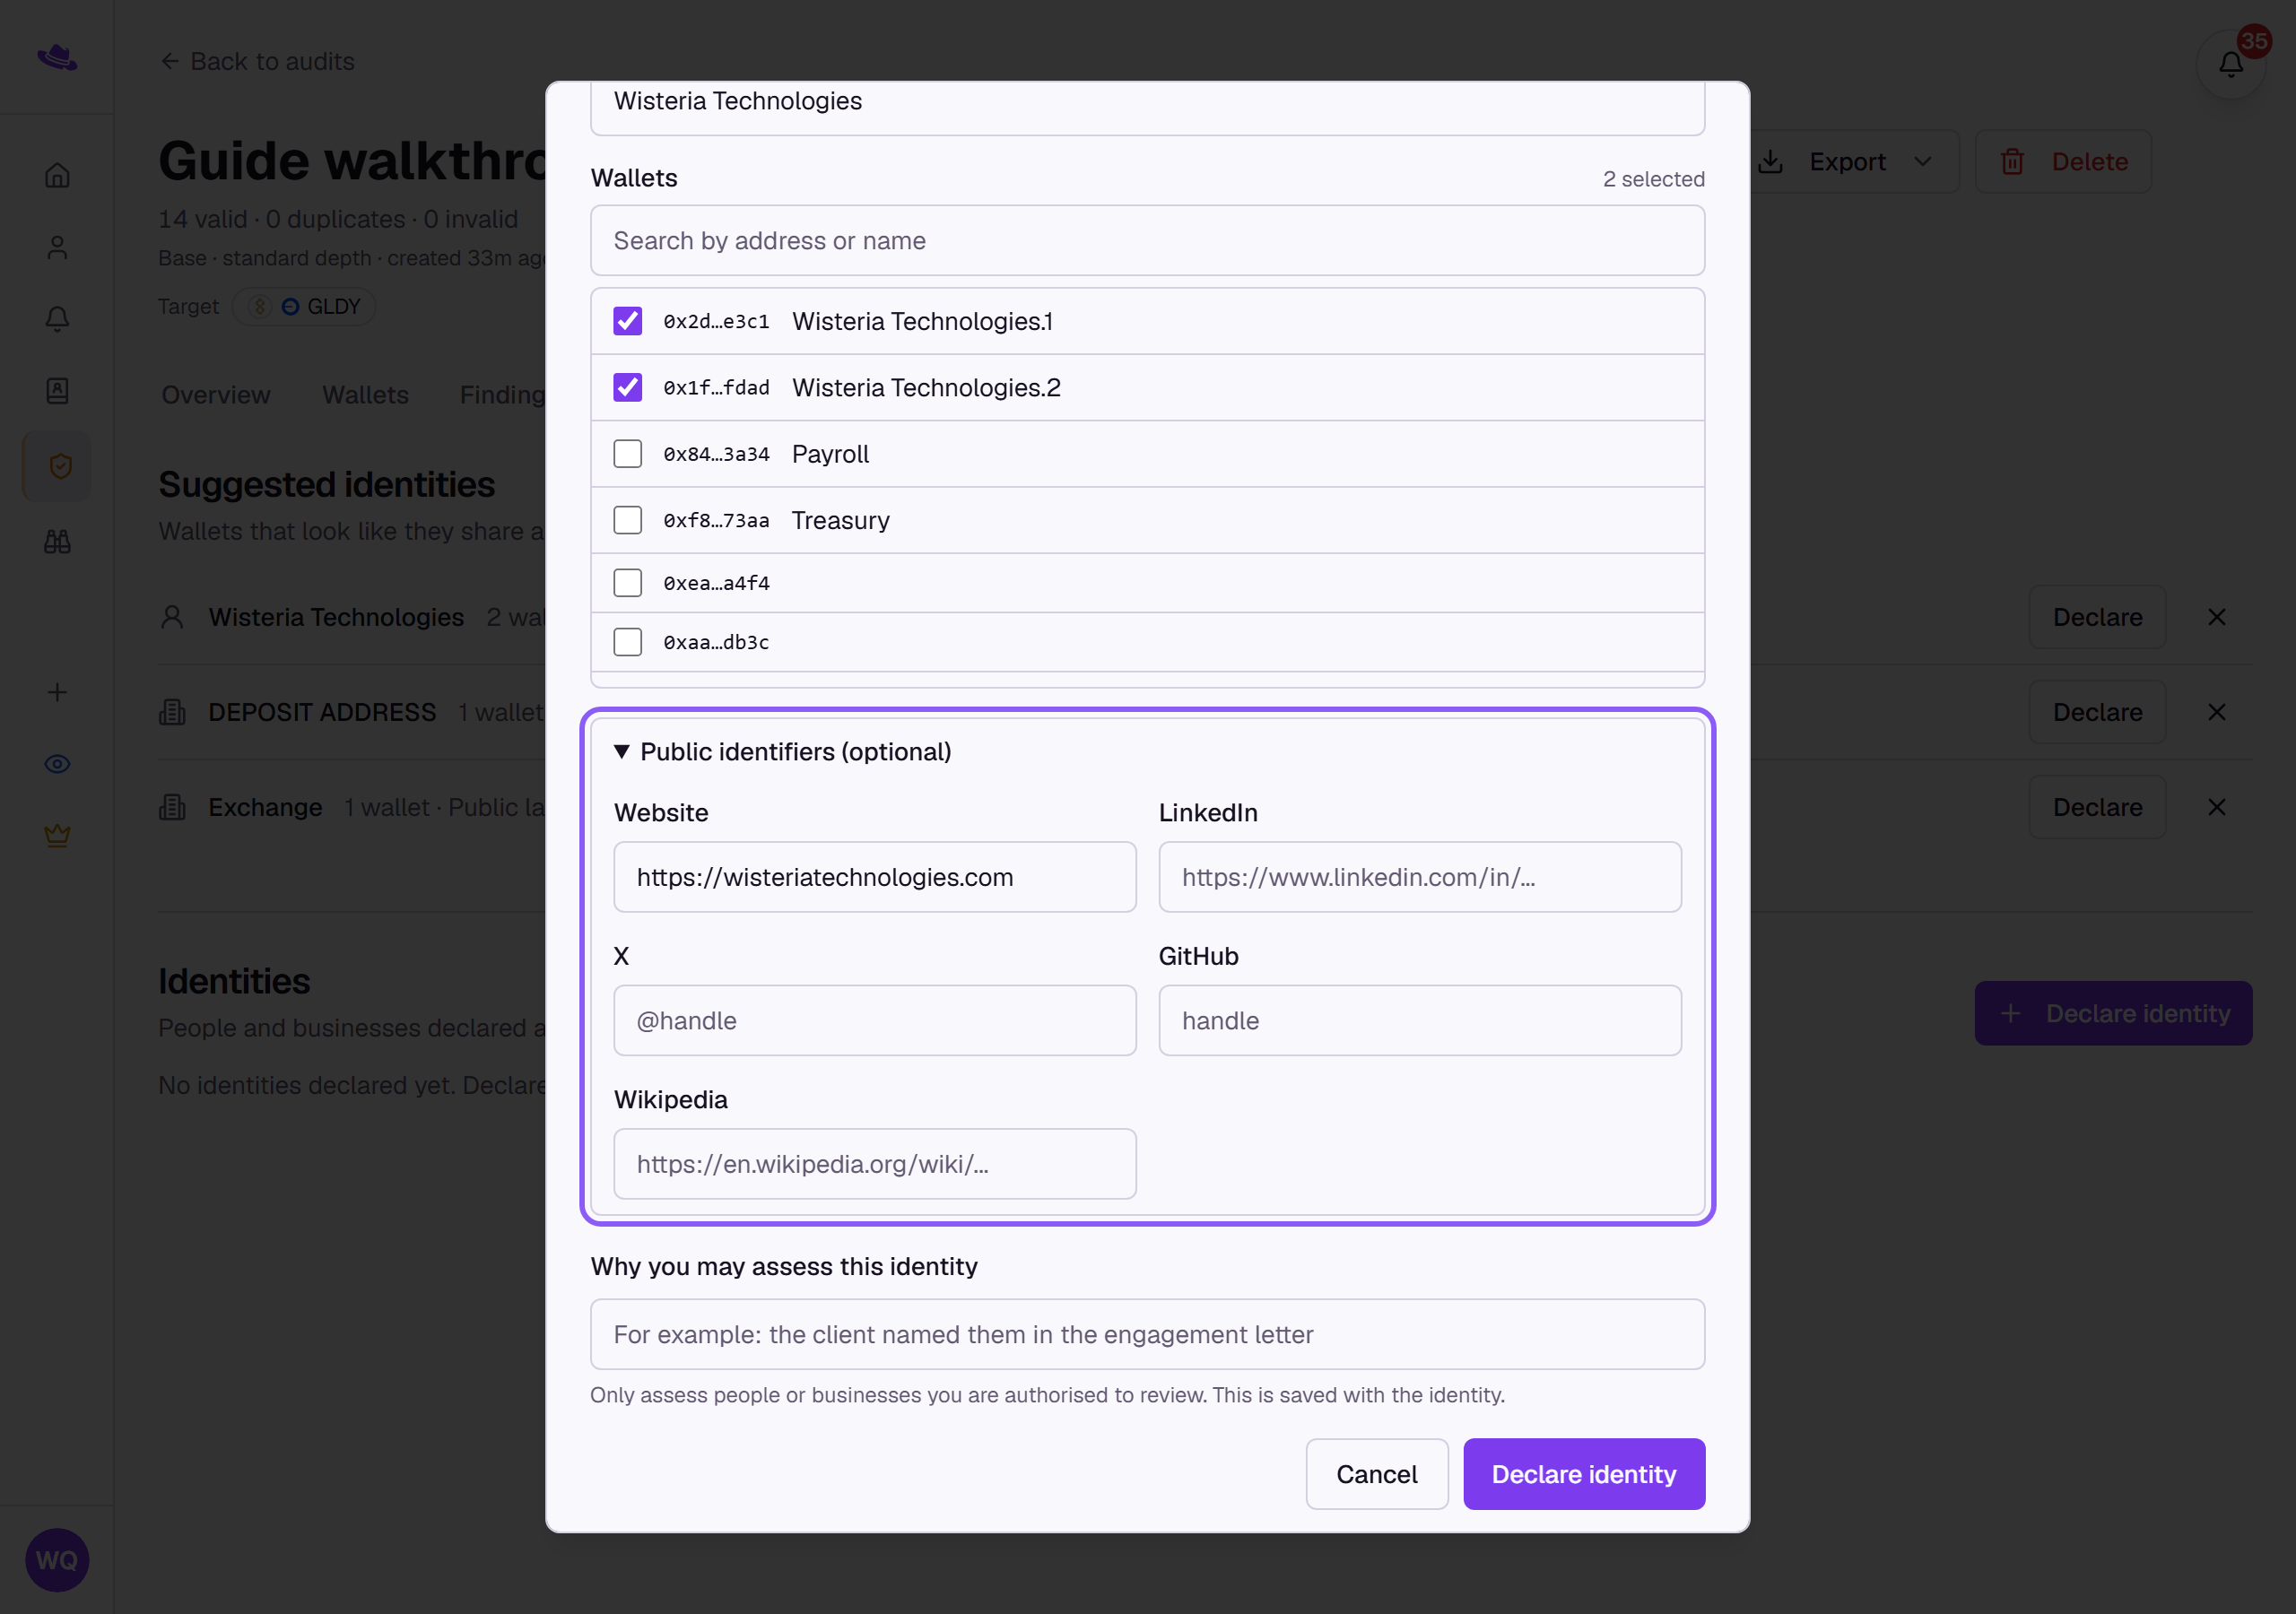The height and width of the screenshot is (1614, 2296).
Task: Click Declare for Exchange suggestion
Action: coord(2097,807)
